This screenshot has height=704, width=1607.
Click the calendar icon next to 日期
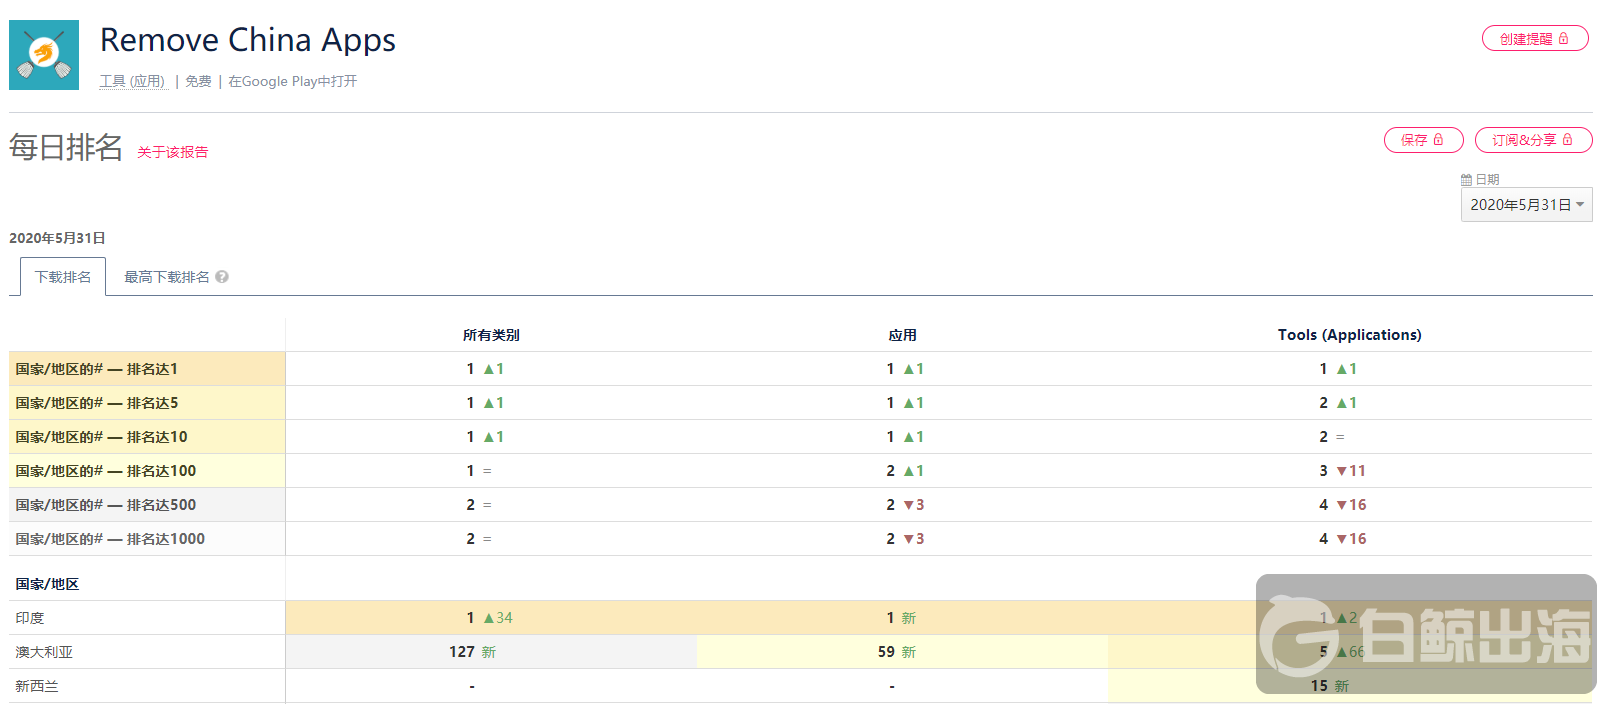[1466, 180]
